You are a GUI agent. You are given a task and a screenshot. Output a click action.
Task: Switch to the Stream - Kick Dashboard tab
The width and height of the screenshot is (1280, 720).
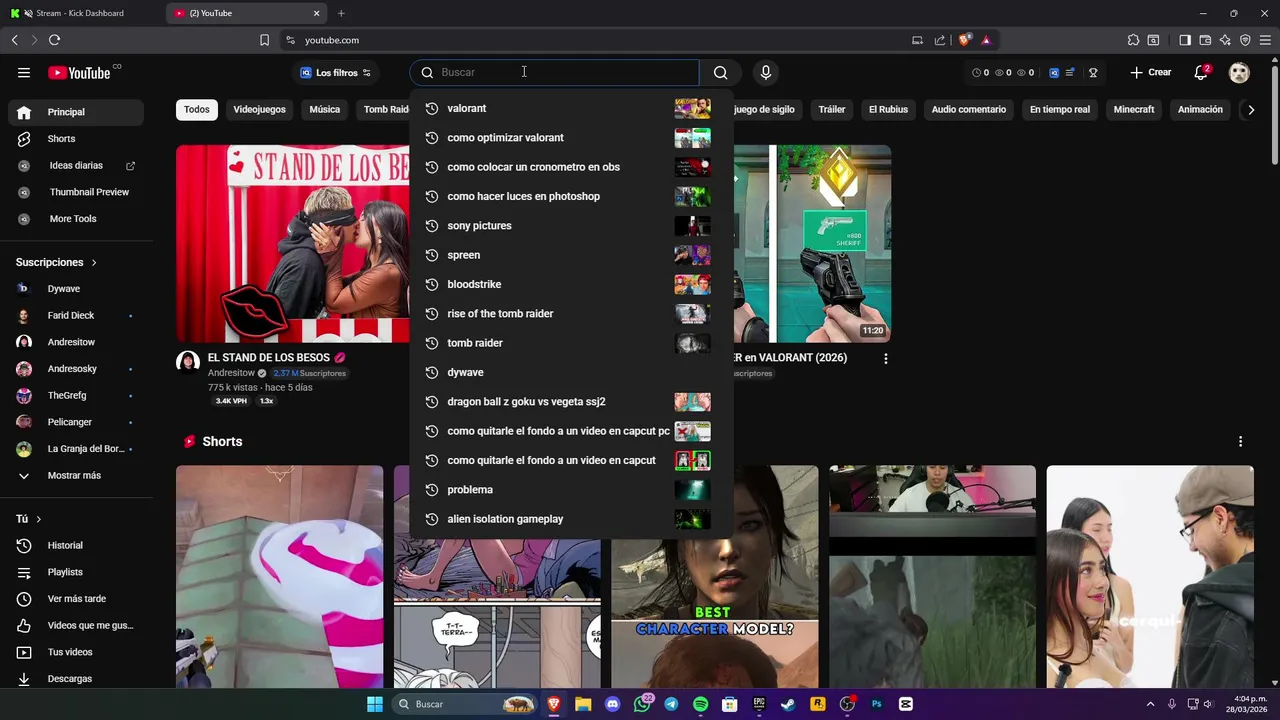coord(80,13)
